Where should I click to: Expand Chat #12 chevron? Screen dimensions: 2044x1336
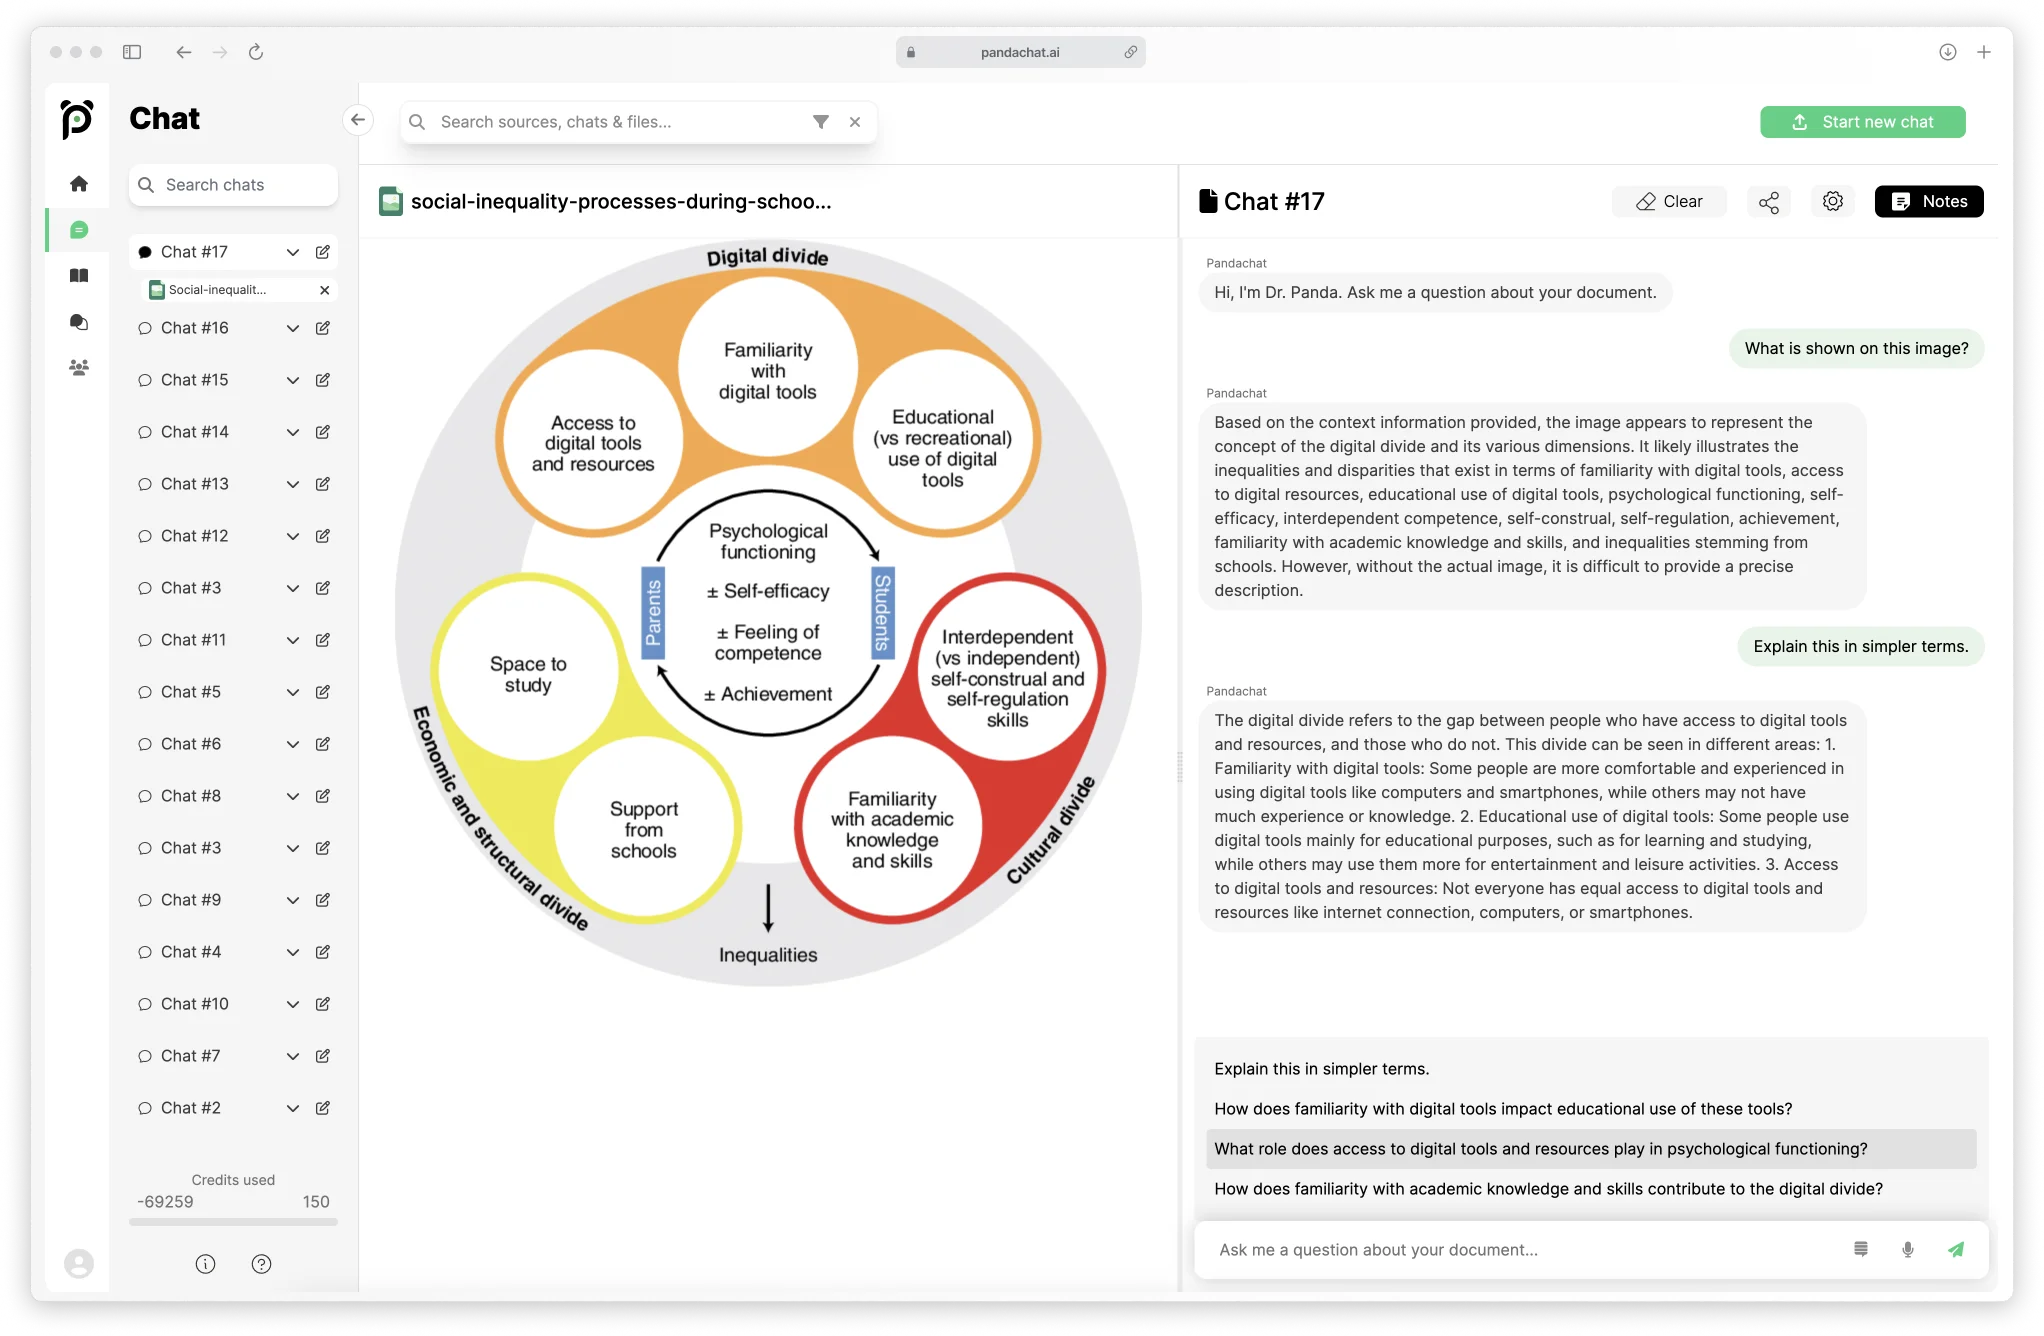click(x=292, y=536)
